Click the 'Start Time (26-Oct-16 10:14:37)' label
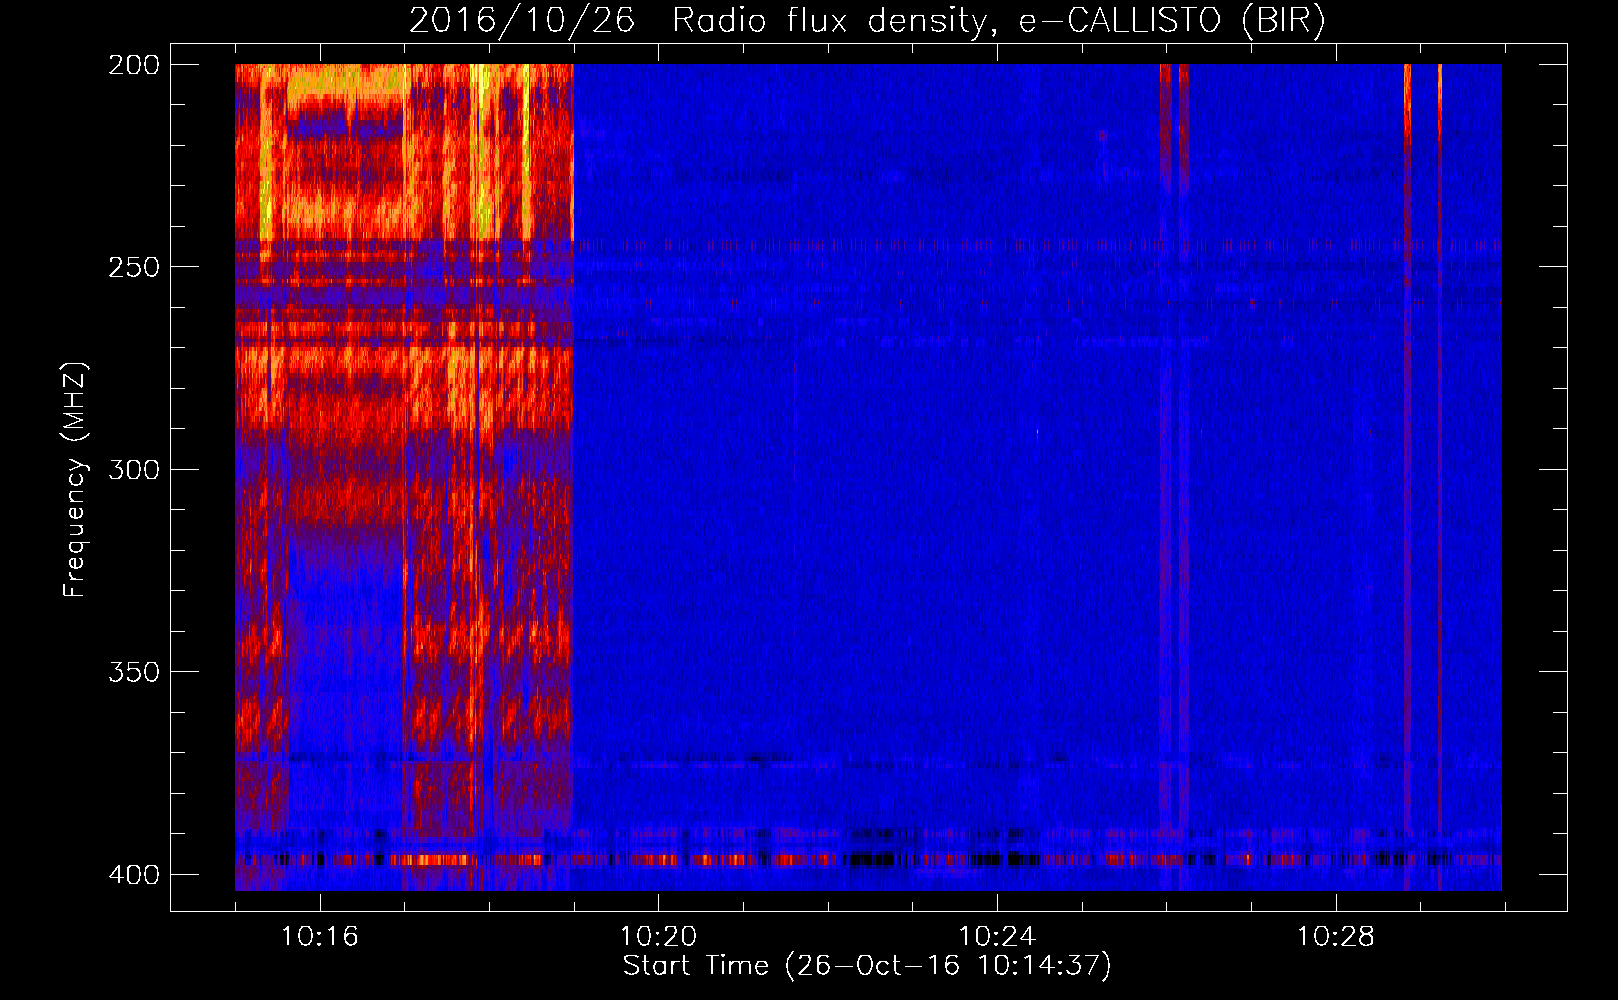Screen dimensions: 1618x1000 (867, 966)
